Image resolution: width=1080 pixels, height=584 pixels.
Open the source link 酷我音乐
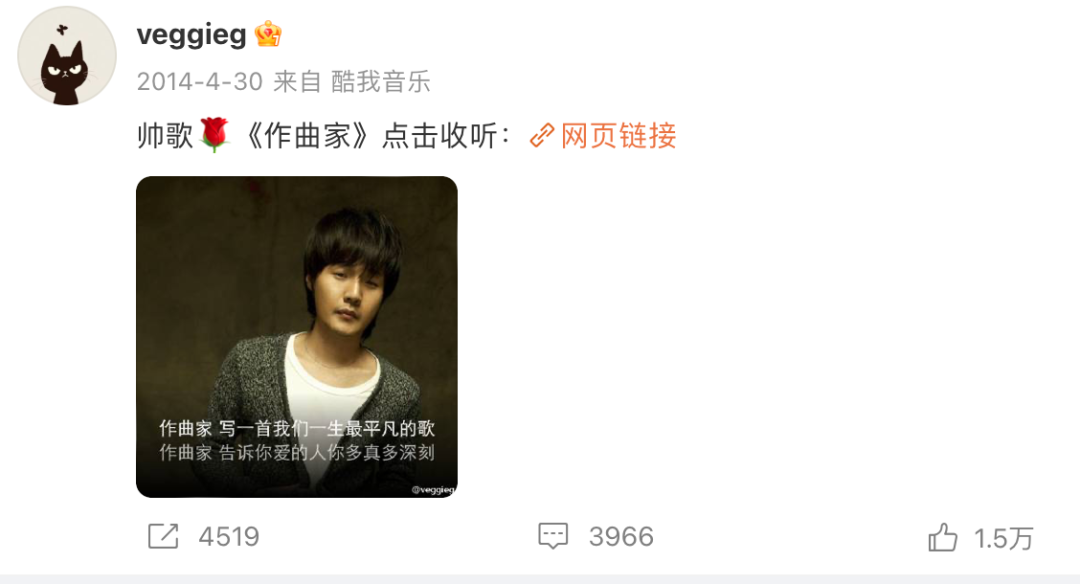[381, 82]
